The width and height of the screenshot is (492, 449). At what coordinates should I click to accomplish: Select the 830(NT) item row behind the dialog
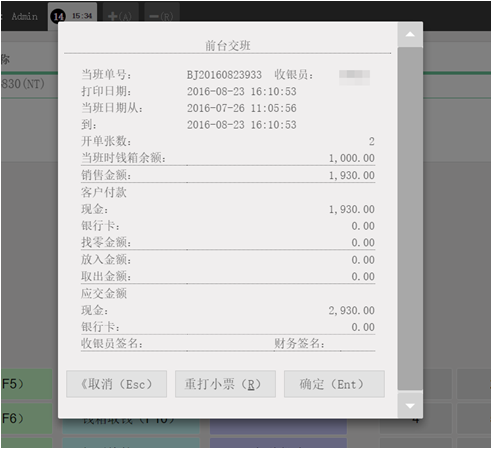(29, 84)
